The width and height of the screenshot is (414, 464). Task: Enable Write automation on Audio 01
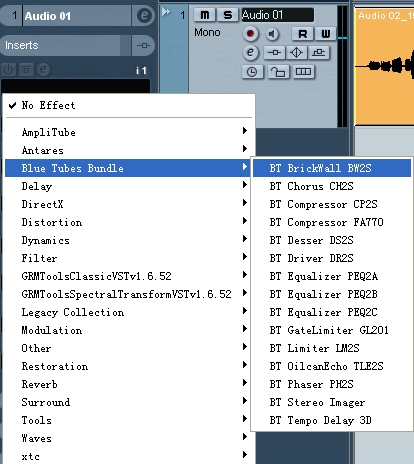tap(325, 34)
